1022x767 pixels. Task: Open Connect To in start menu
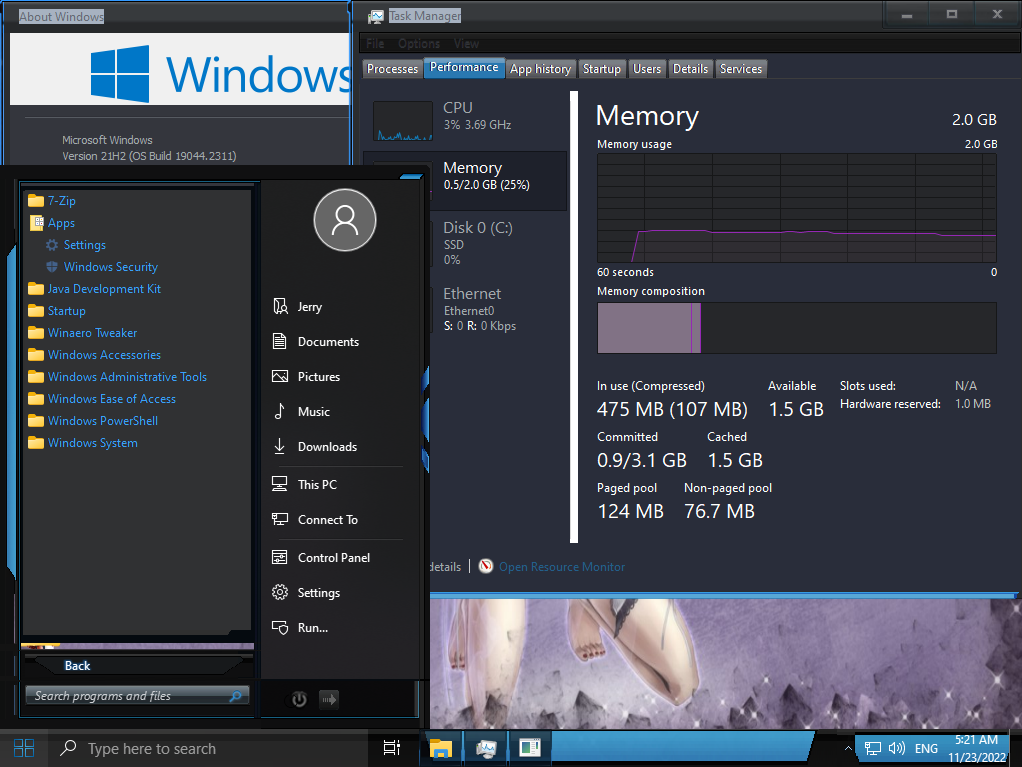coord(314,520)
